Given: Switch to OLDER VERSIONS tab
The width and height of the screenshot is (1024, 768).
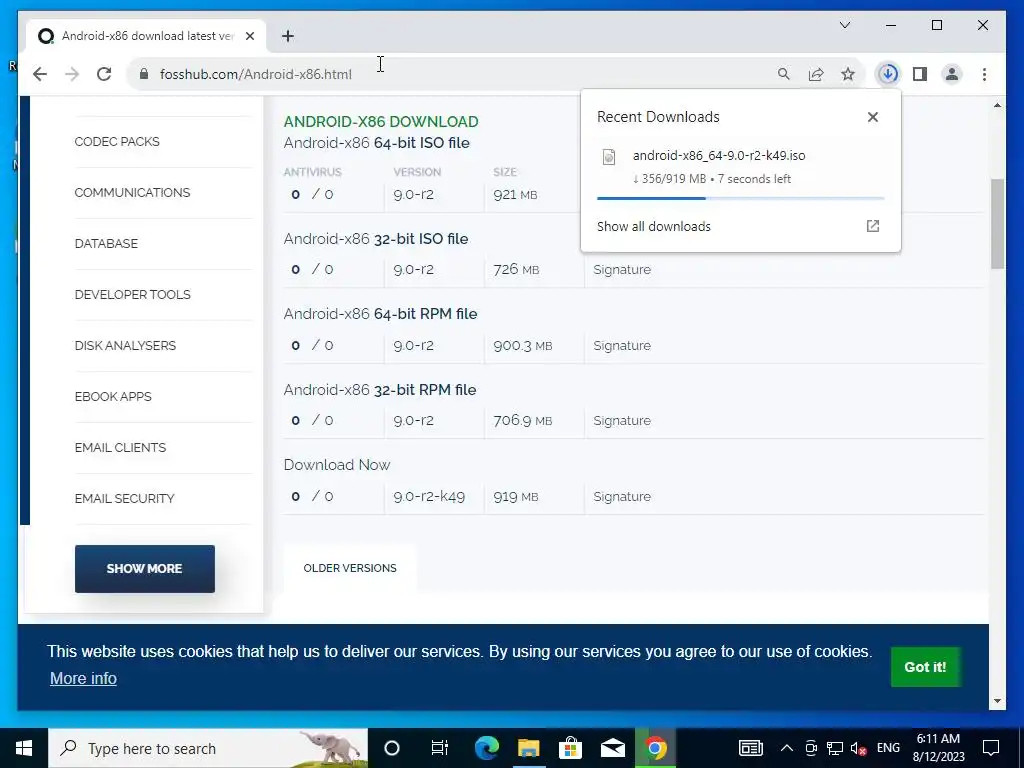Looking at the screenshot, I should tap(349, 568).
